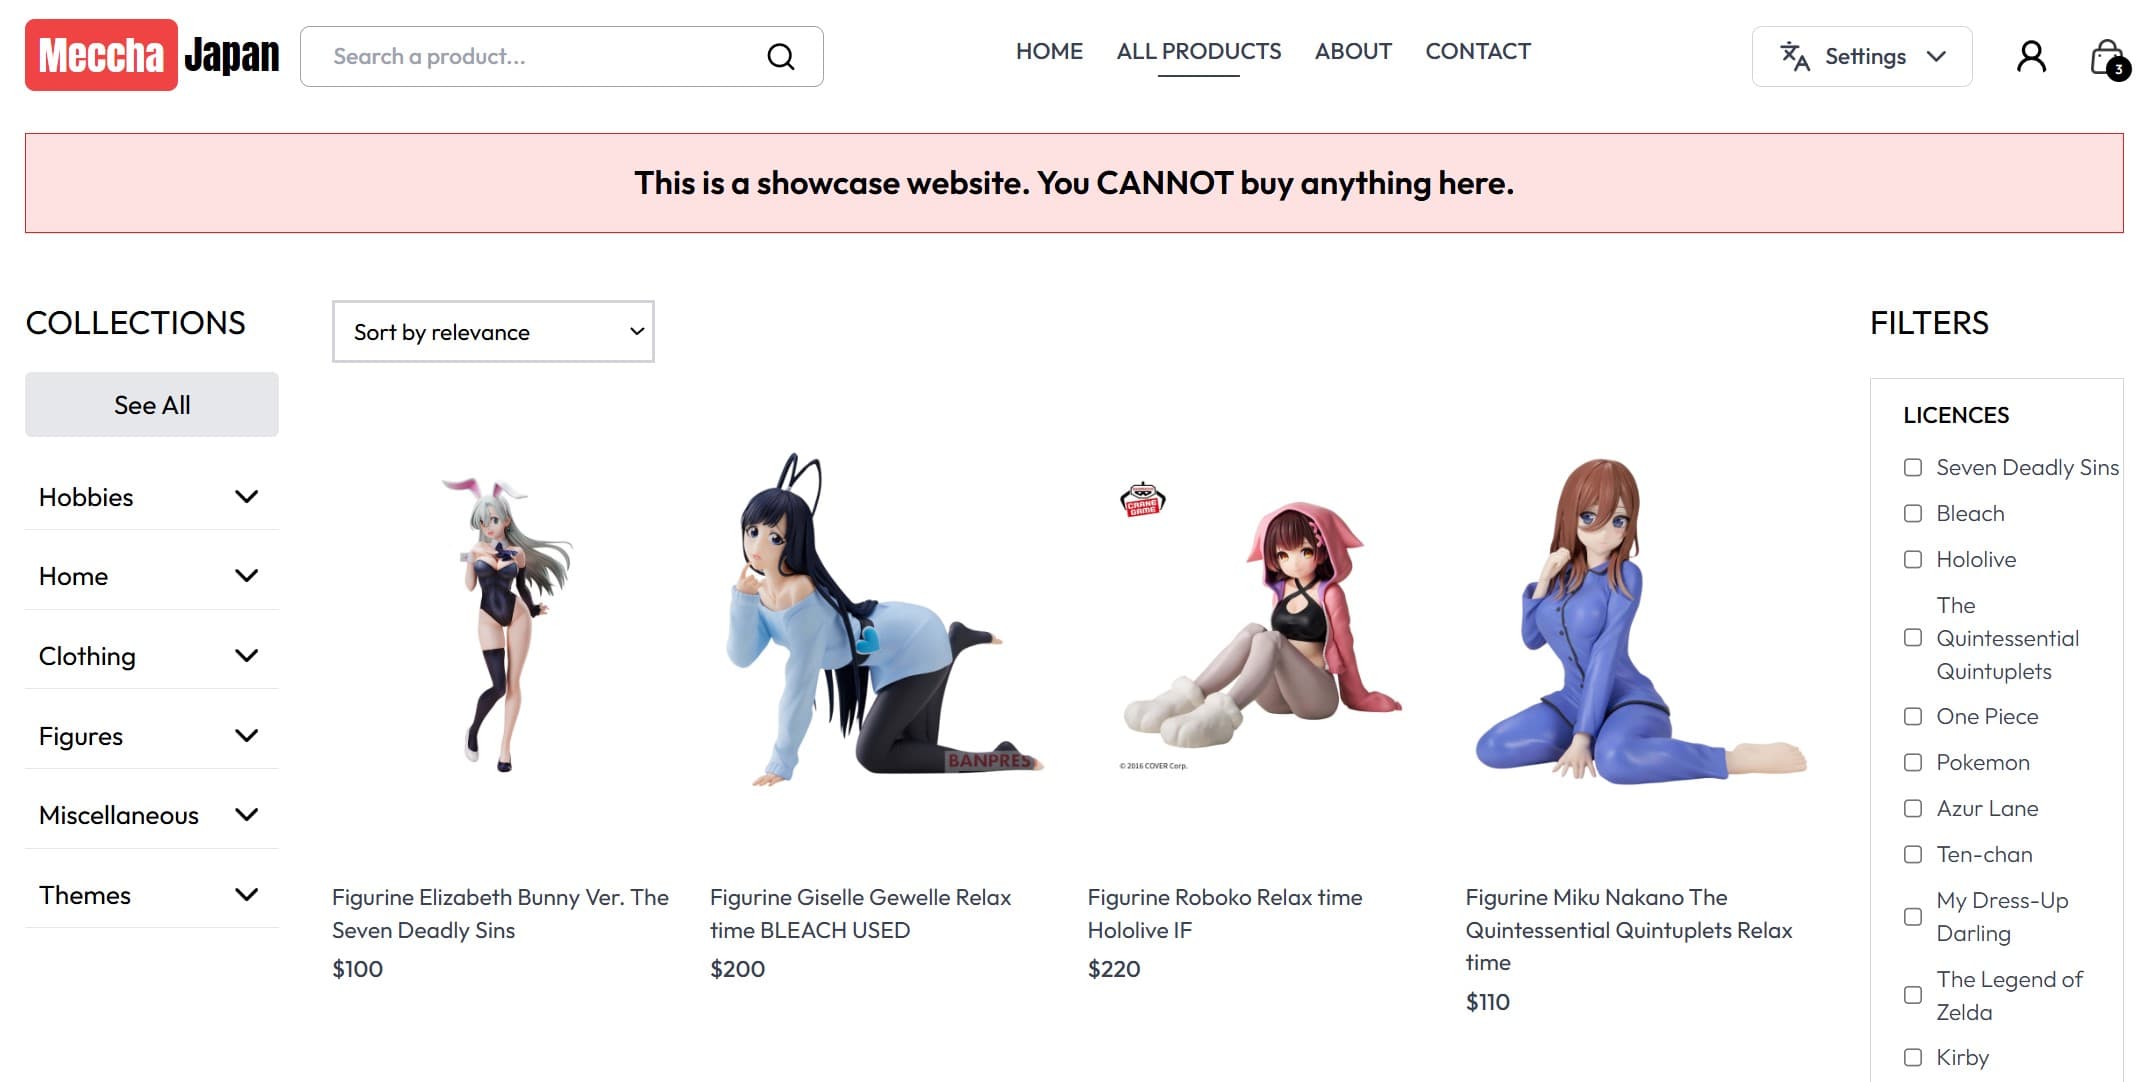Expand Themes collection chevron
Image resolution: width=2141 pixels, height=1082 pixels.
(246, 894)
